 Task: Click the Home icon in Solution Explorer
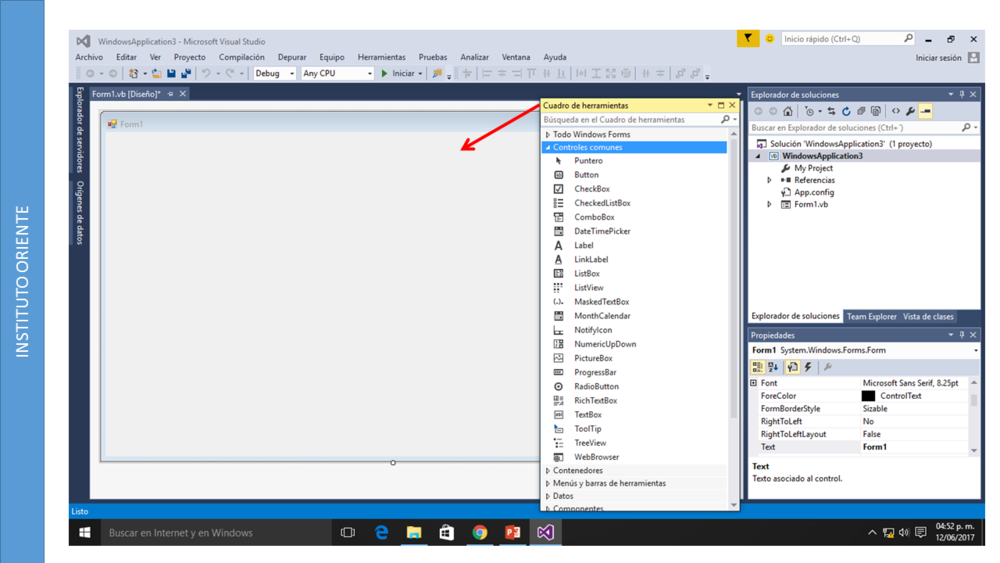click(x=788, y=112)
